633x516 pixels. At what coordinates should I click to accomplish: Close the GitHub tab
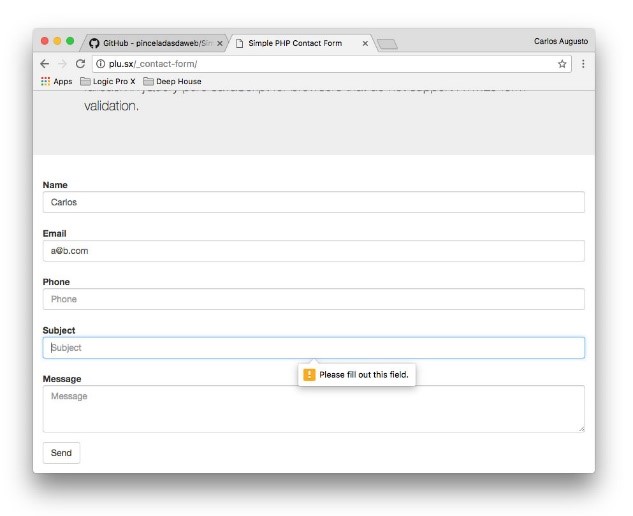pos(220,43)
